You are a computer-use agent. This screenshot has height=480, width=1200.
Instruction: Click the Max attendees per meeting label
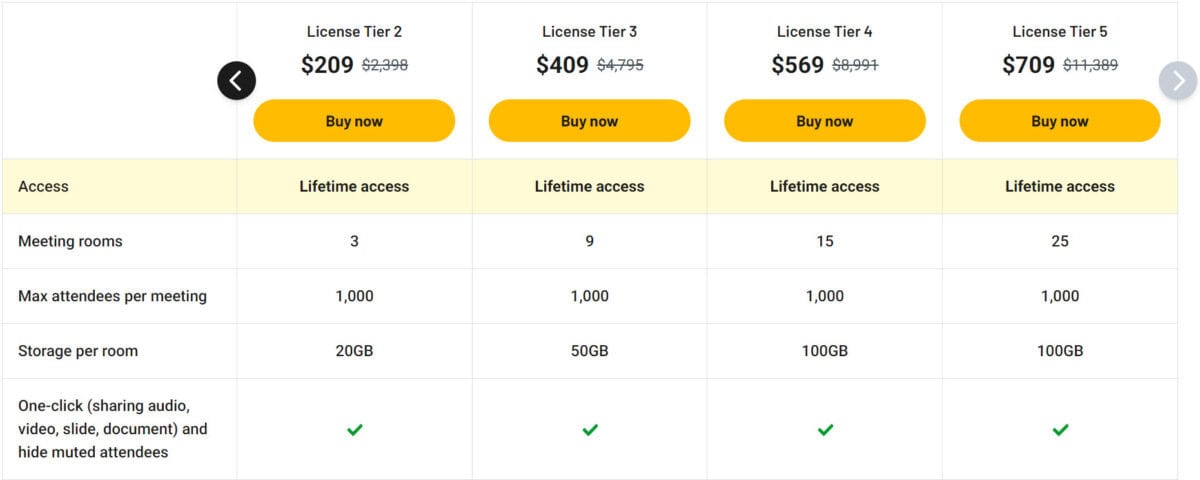point(112,296)
